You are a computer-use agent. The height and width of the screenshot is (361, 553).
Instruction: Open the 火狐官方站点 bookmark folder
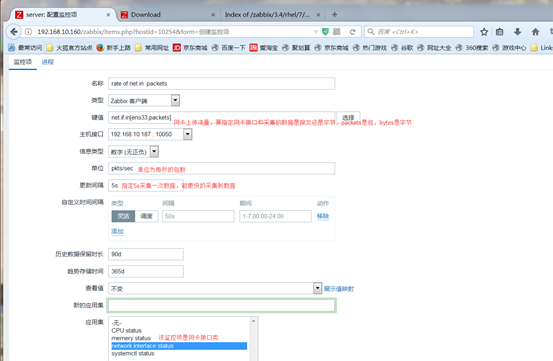[69, 47]
